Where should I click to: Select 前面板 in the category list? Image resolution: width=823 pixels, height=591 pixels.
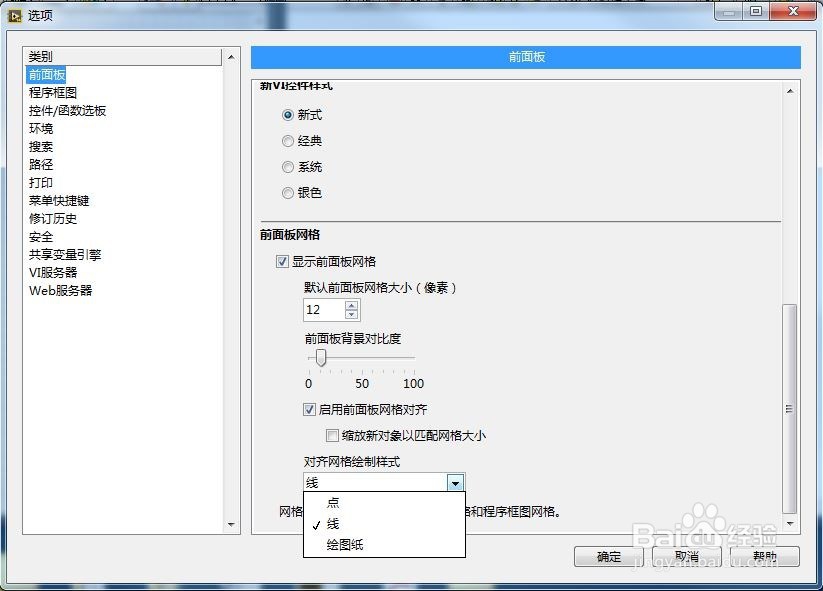coord(47,75)
